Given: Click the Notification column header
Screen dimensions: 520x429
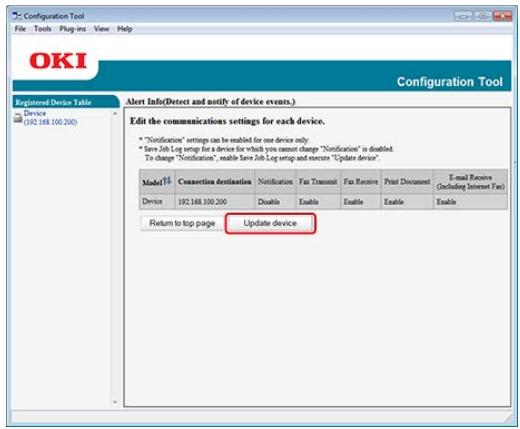Looking at the screenshot, I should (275, 182).
